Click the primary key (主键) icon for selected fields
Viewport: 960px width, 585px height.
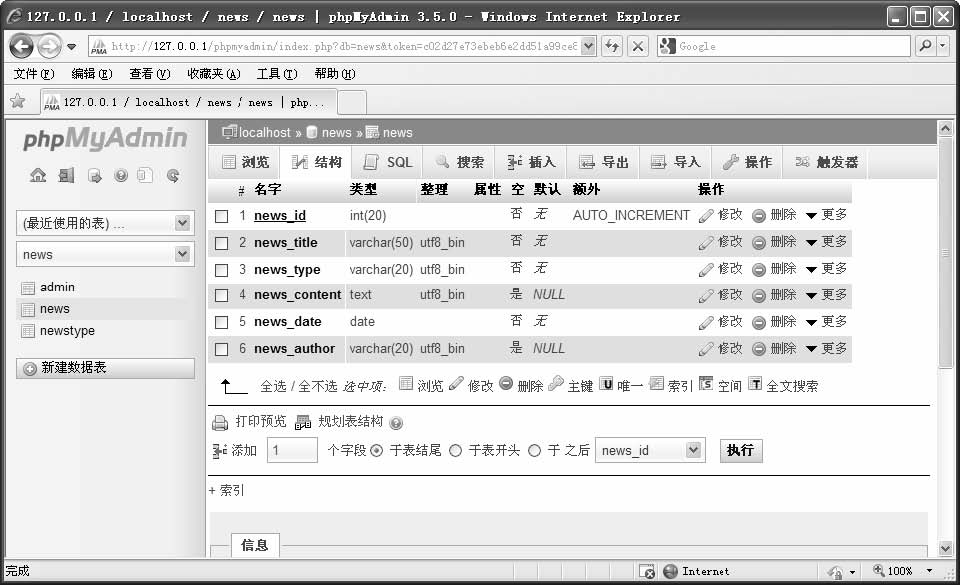pyautogui.click(x=556, y=384)
